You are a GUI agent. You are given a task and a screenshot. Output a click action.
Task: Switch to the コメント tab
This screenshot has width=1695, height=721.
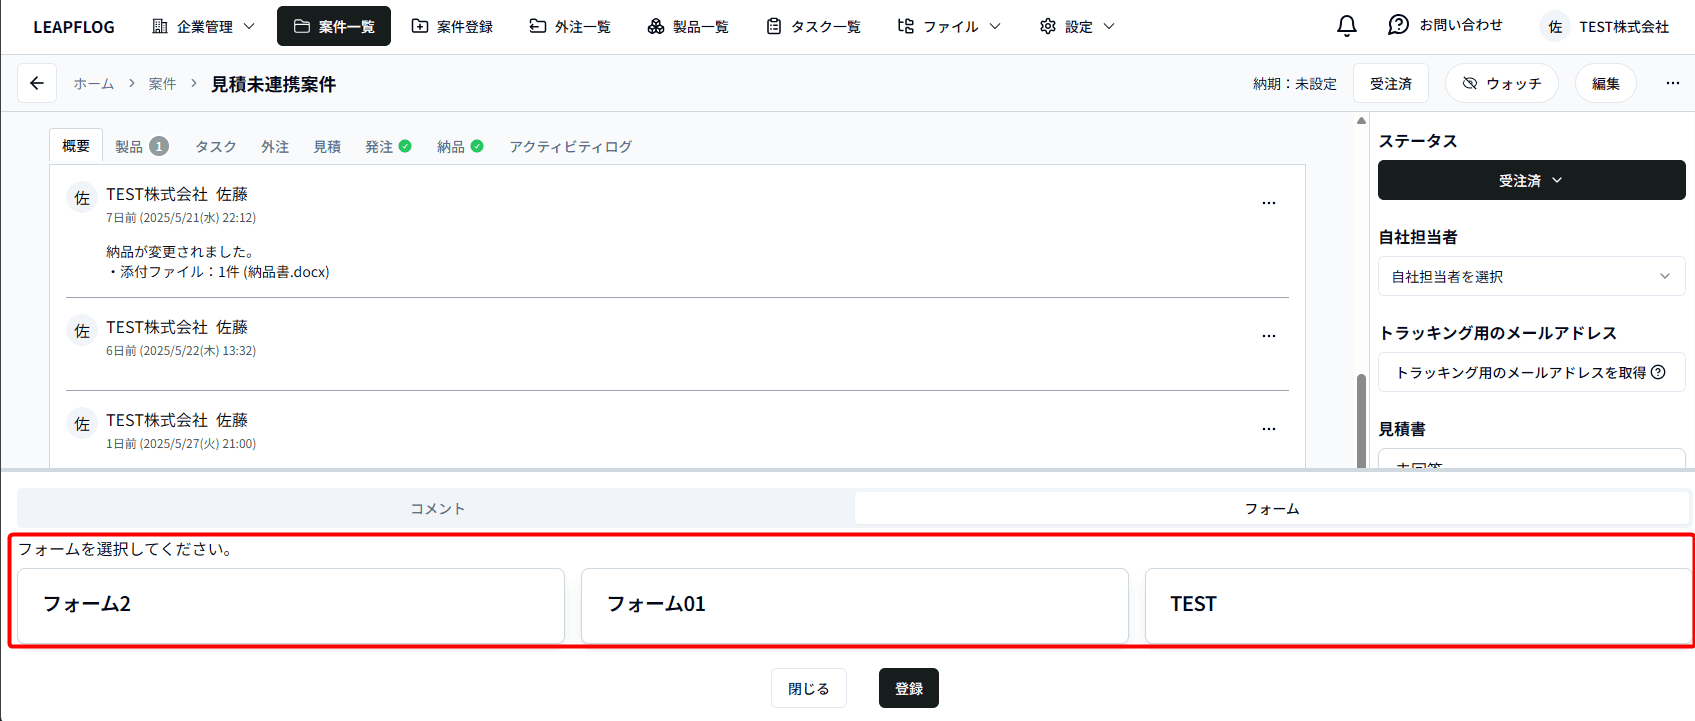click(x=437, y=509)
